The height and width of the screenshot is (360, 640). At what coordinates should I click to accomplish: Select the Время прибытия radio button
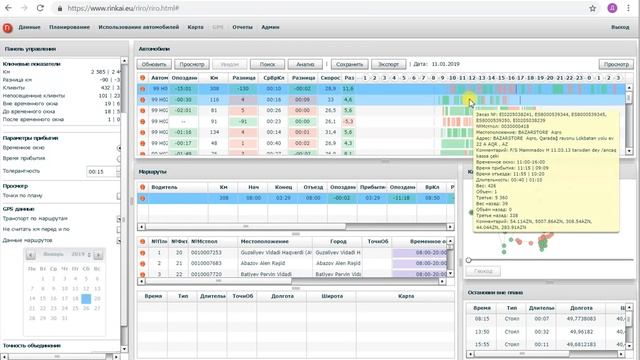click(x=119, y=158)
